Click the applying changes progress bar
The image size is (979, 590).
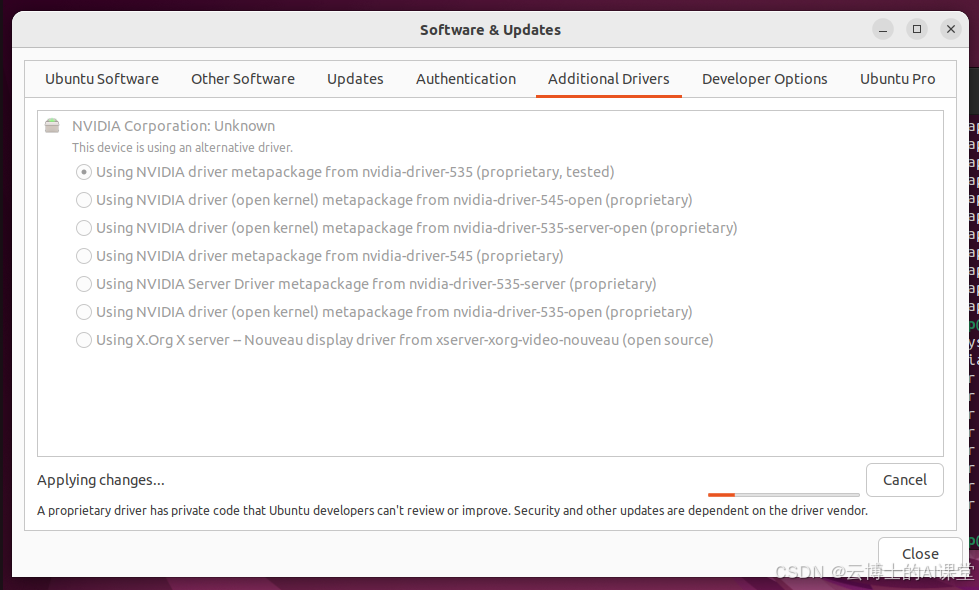click(784, 495)
